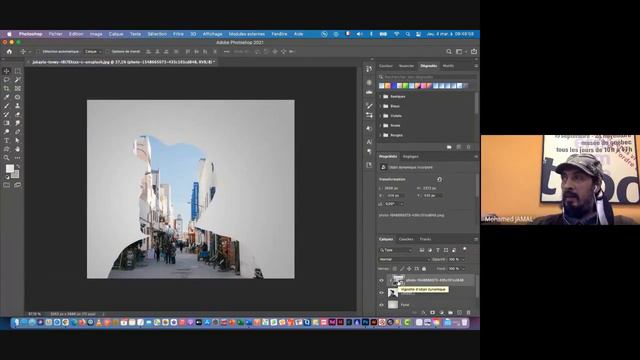Expand the Bleus gradient folder
Image resolution: width=640 pixels, height=360 pixels.
click(x=380, y=106)
